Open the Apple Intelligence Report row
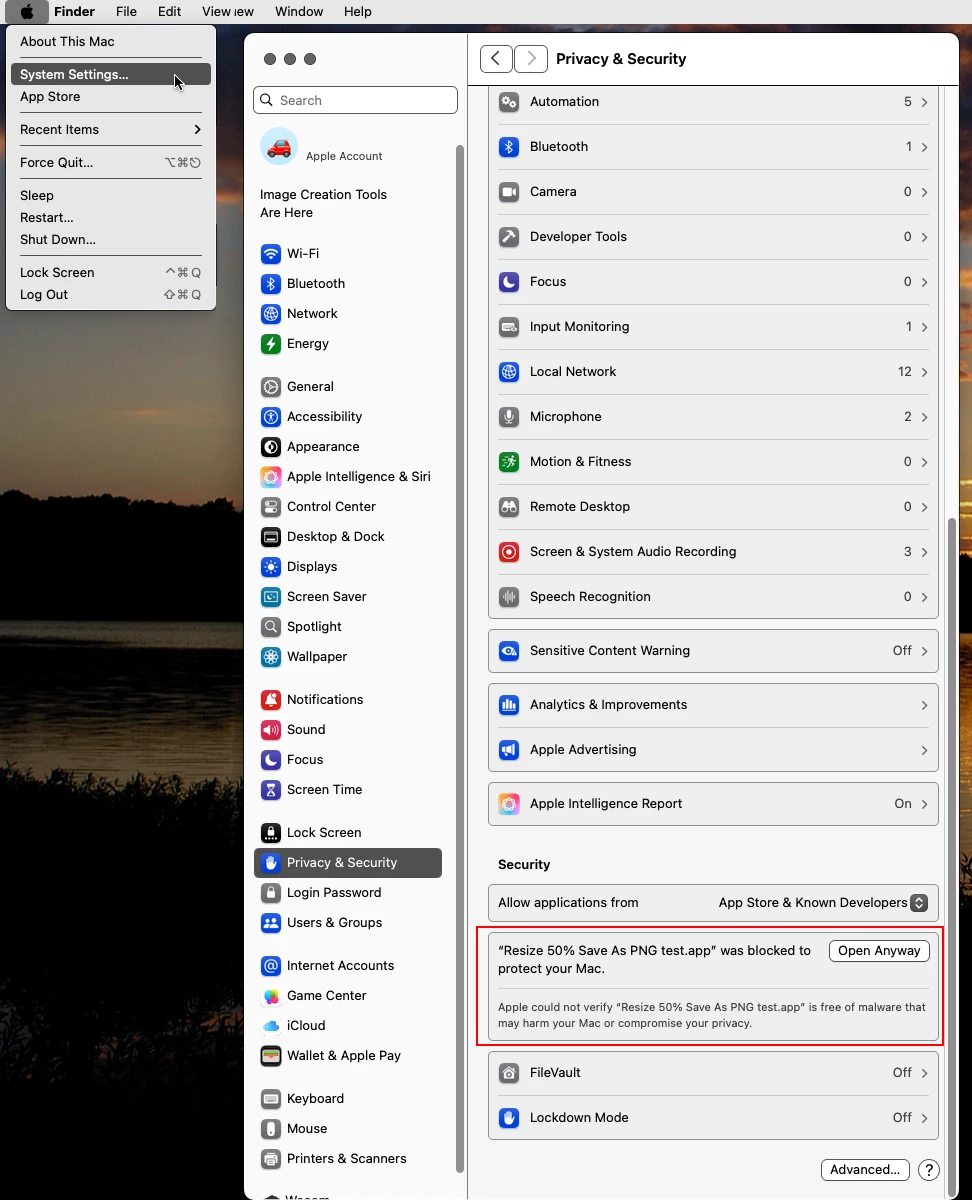Viewport: 972px width, 1200px height. tap(713, 804)
